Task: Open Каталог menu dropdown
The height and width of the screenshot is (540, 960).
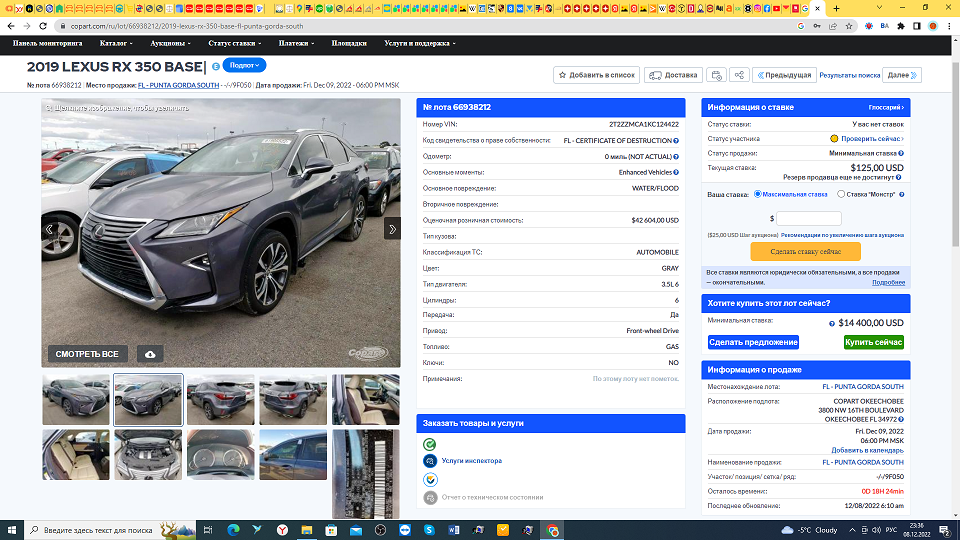Action: 116,43
